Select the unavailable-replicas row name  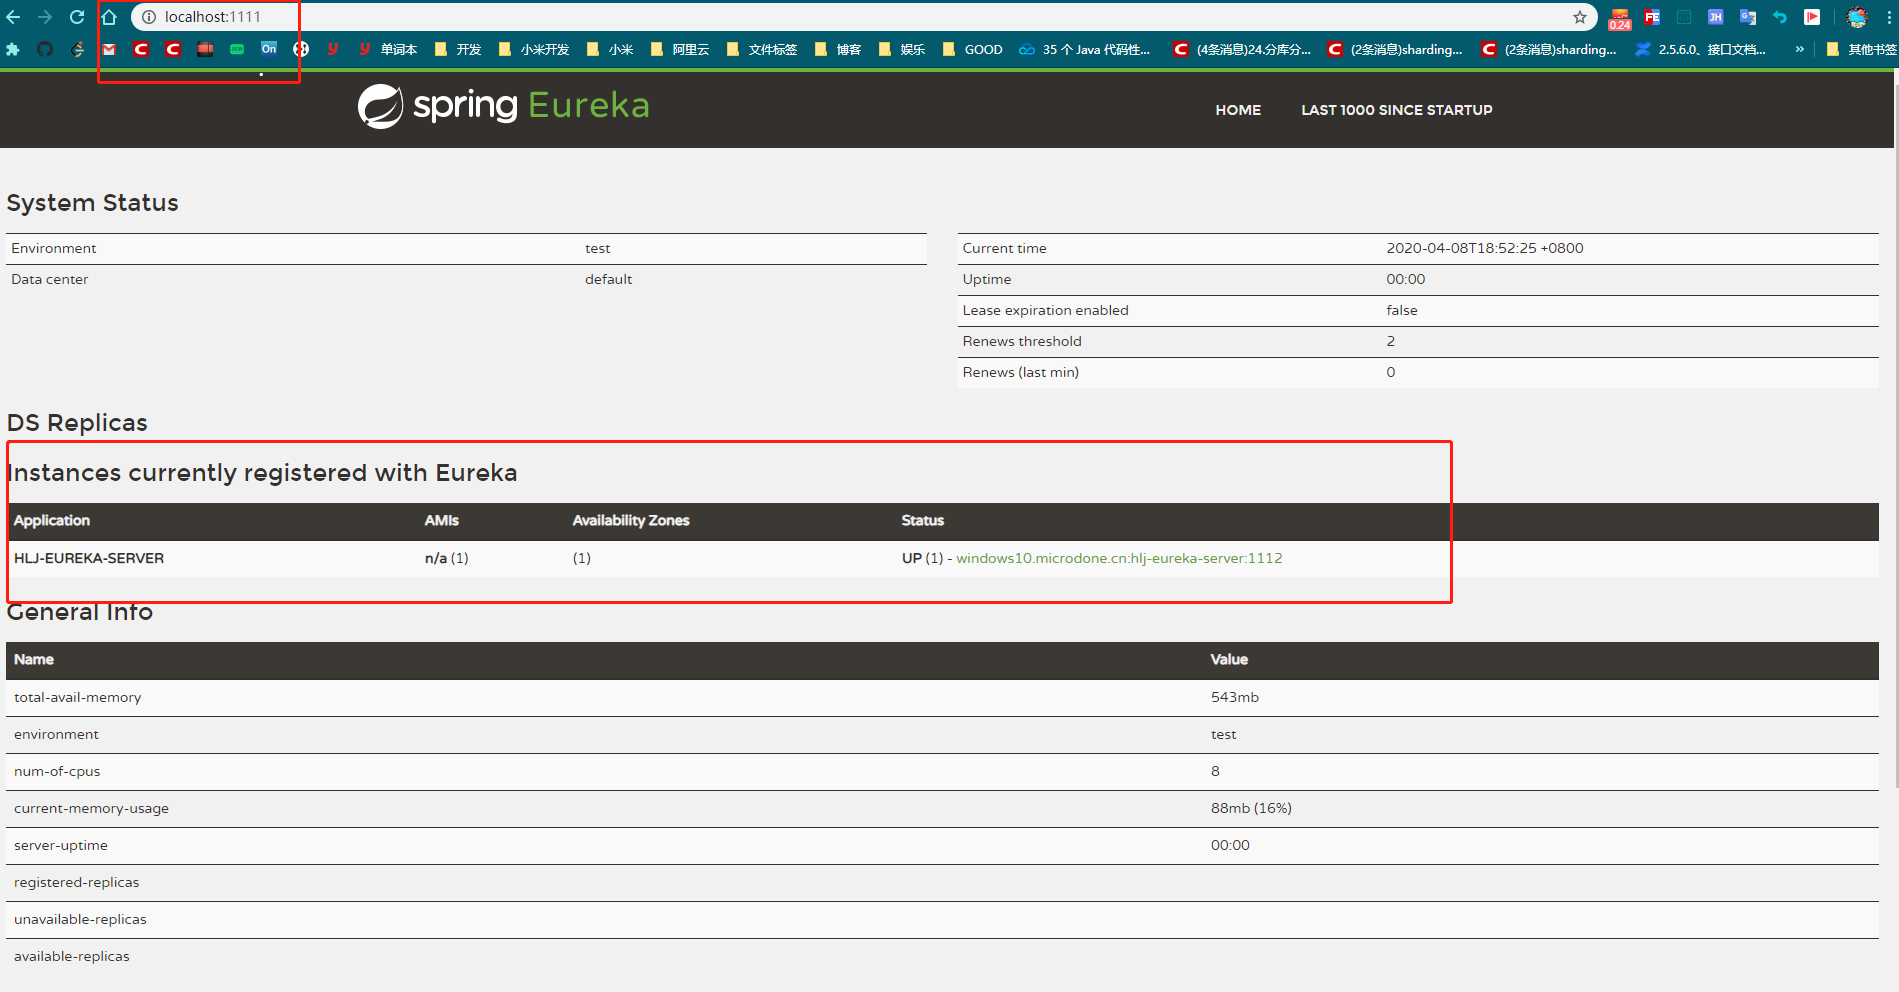coord(80,919)
